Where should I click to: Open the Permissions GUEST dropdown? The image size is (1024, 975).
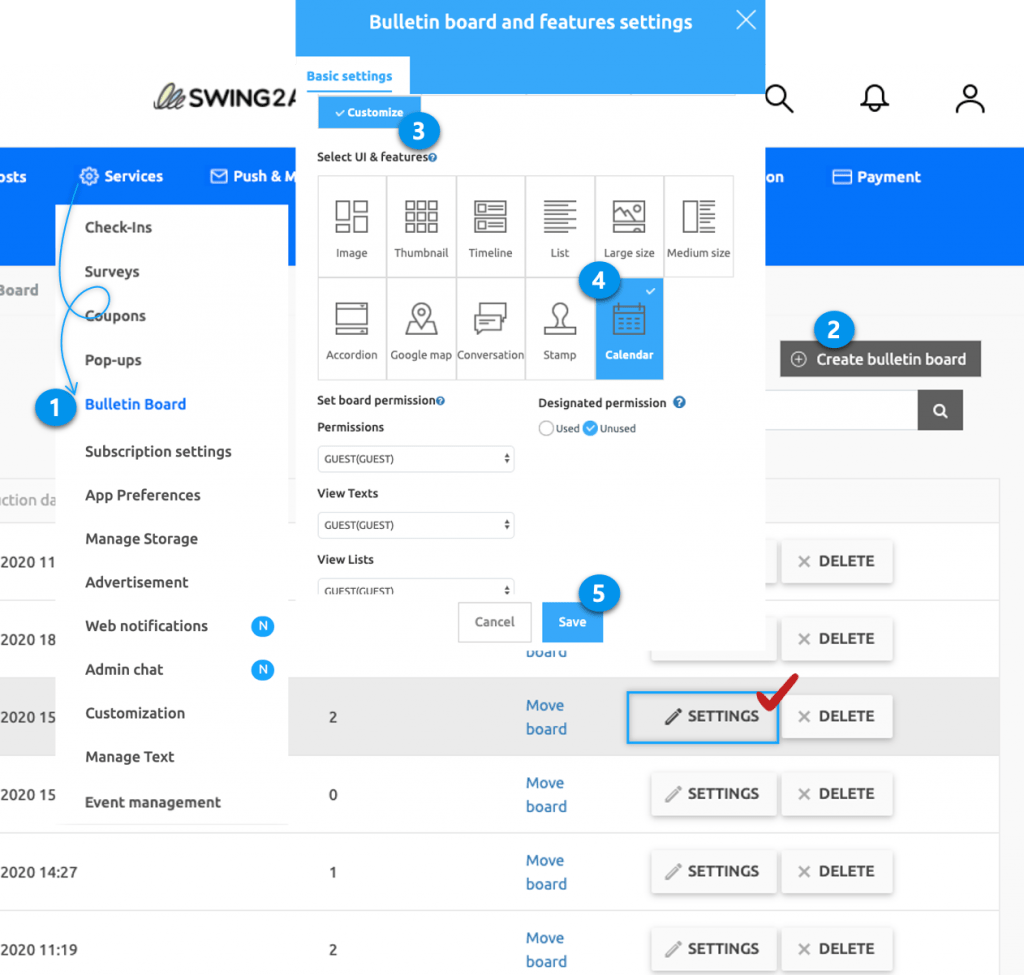pyautogui.click(x=416, y=459)
